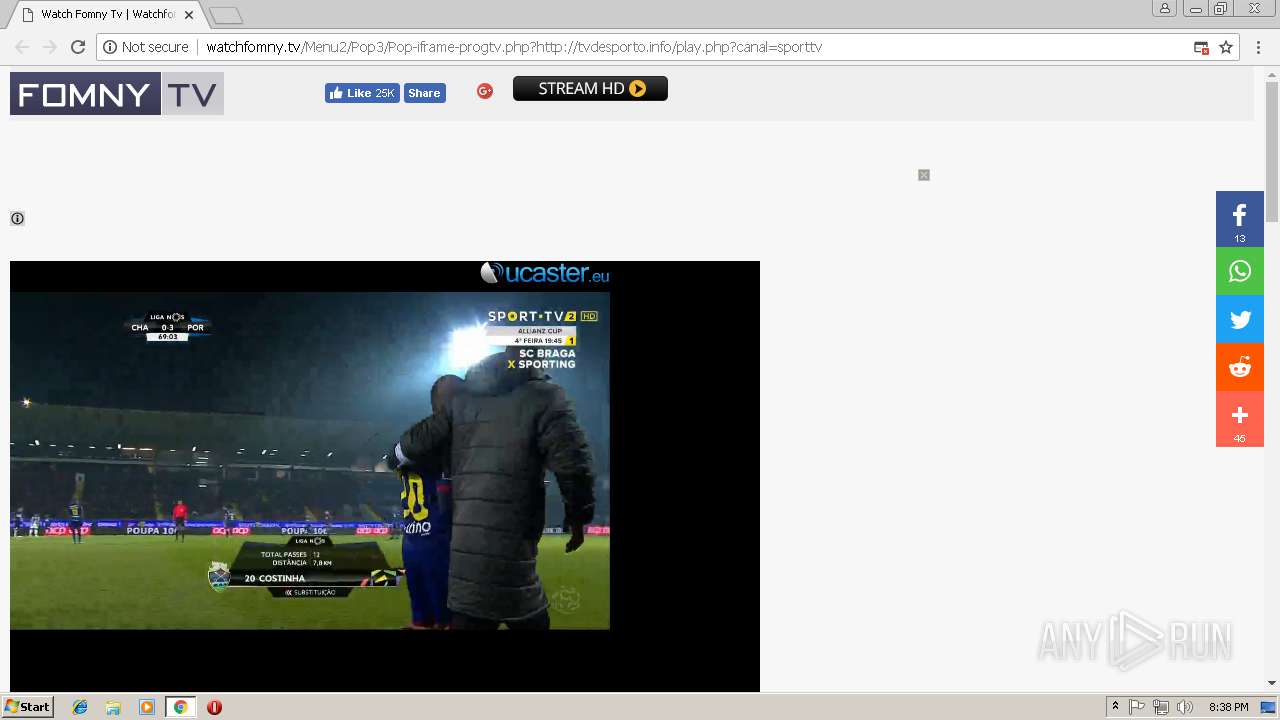Open volume control in tray

pyautogui.click(x=1185, y=707)
